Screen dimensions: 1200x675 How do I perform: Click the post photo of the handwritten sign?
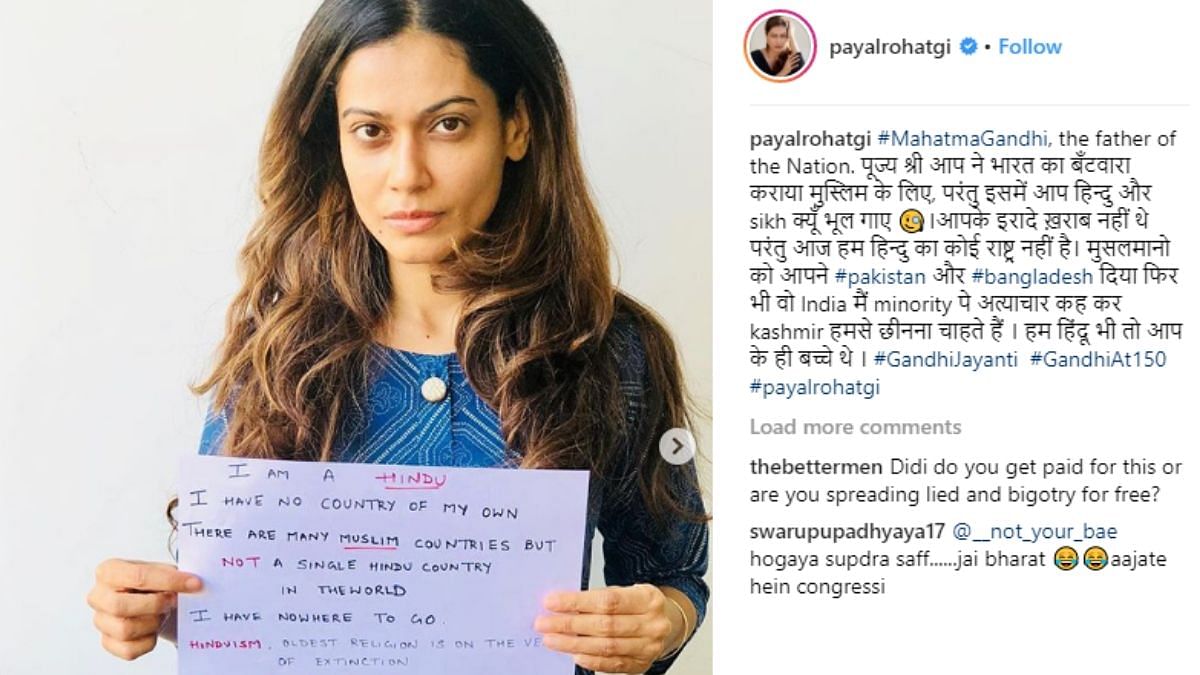coord(357,337)
